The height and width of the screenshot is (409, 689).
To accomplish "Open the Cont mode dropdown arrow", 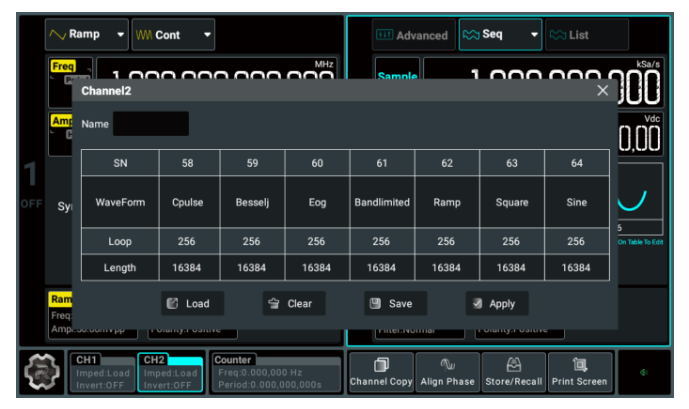I will point(207,34).
